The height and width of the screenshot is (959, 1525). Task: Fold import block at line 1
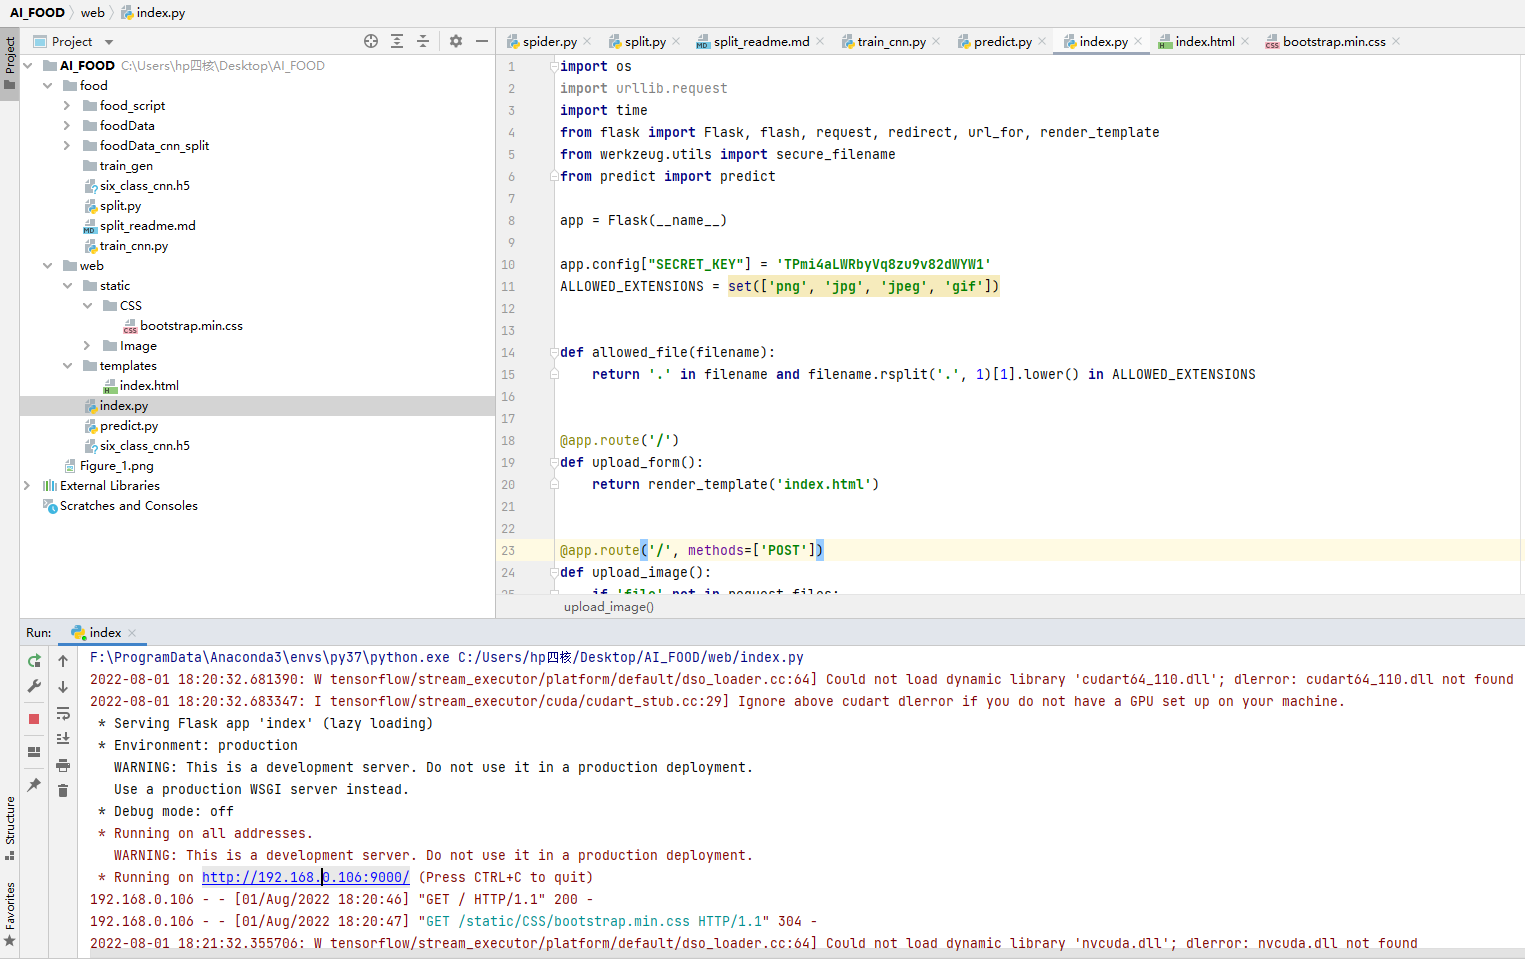(x=553, y=66)
